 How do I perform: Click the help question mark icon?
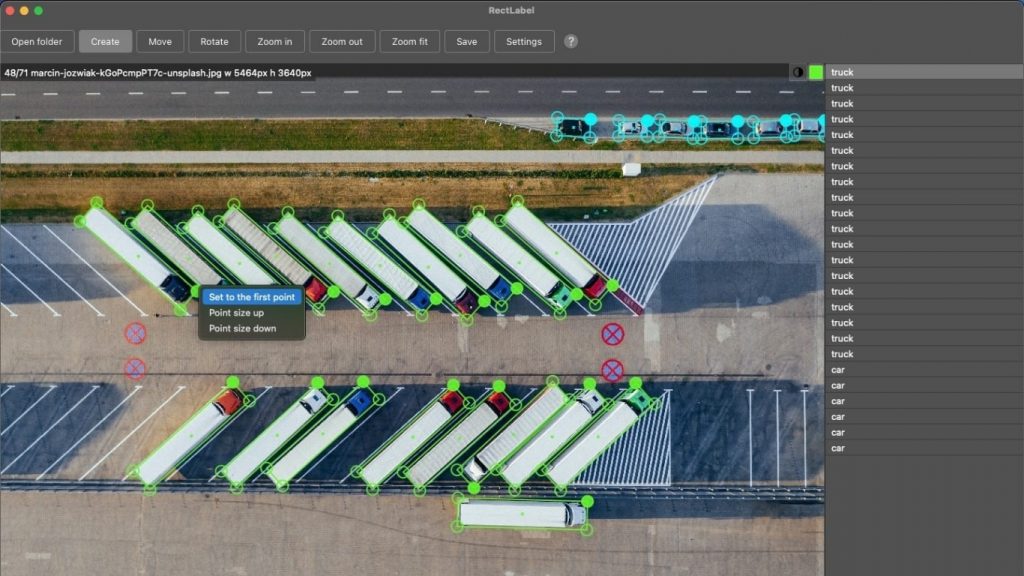(x=571, y=42)
